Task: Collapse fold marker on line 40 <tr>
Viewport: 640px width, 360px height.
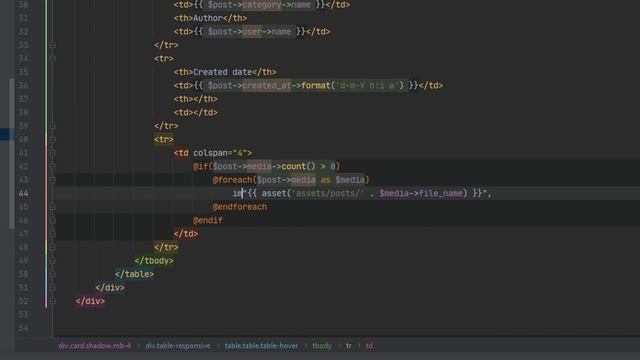Action: pyautogui.click(x=52, y=139)
